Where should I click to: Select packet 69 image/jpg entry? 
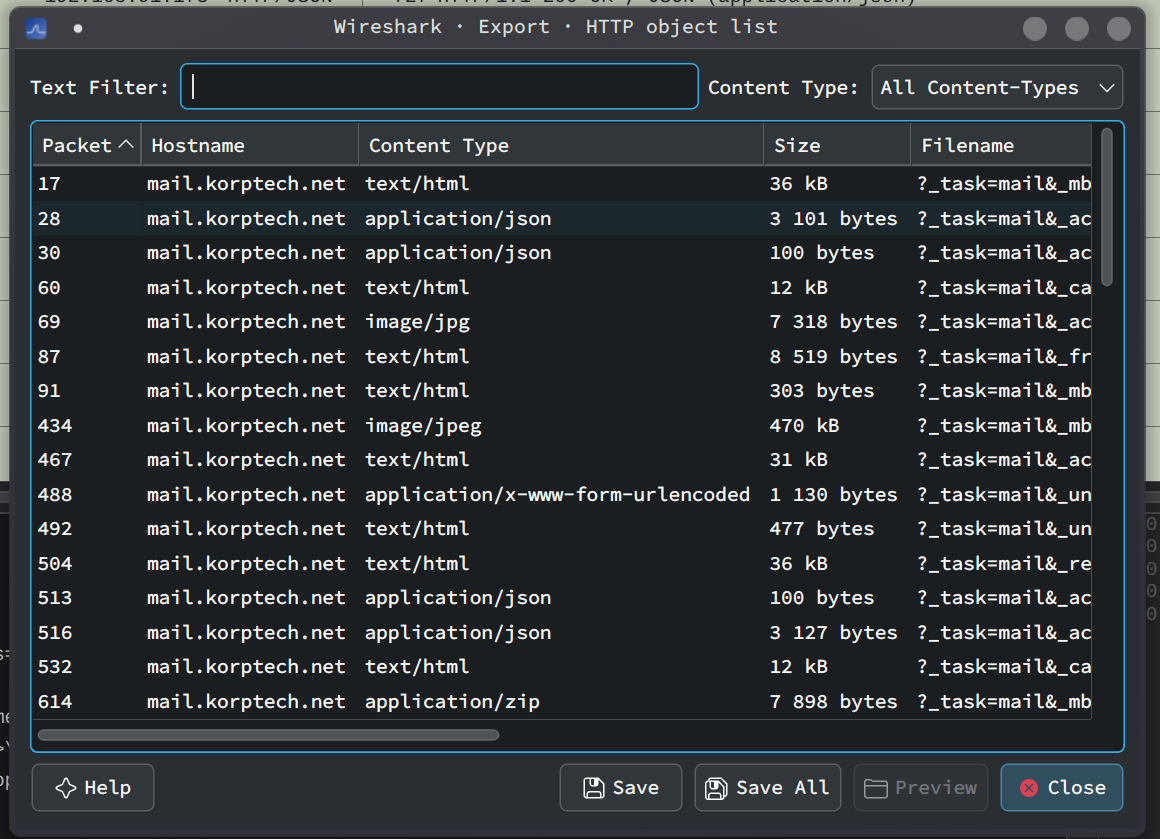pos(562,322)
